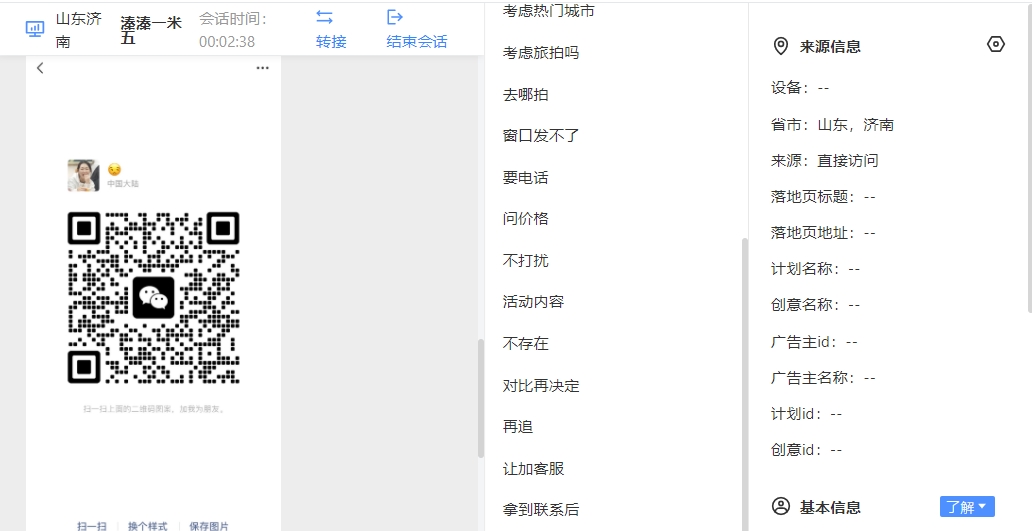Screen dimensions: 1032x531
Task: Click visitor name 溱溱一米五
Action: tap(151, 30)
